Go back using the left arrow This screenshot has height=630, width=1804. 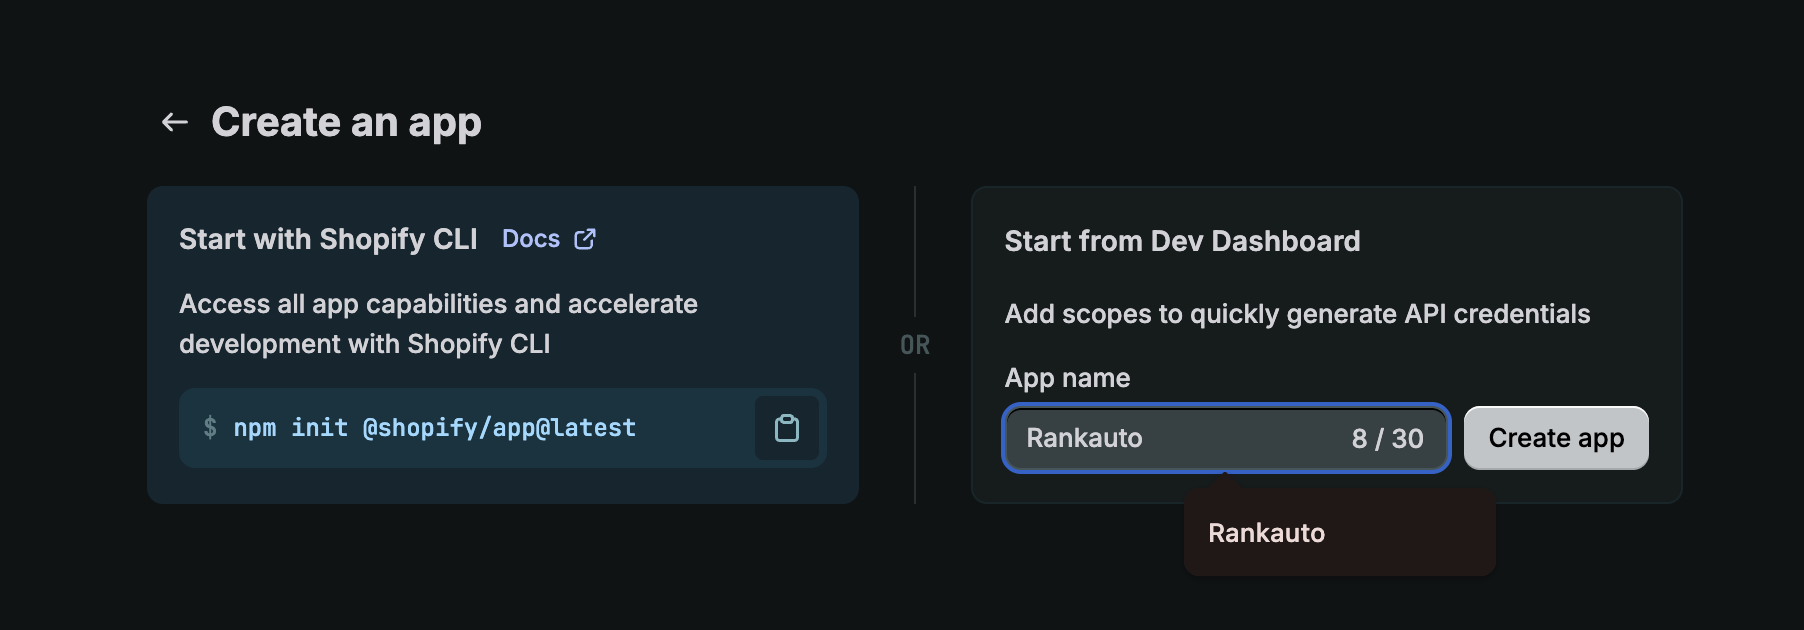click(x=175, y=122)
